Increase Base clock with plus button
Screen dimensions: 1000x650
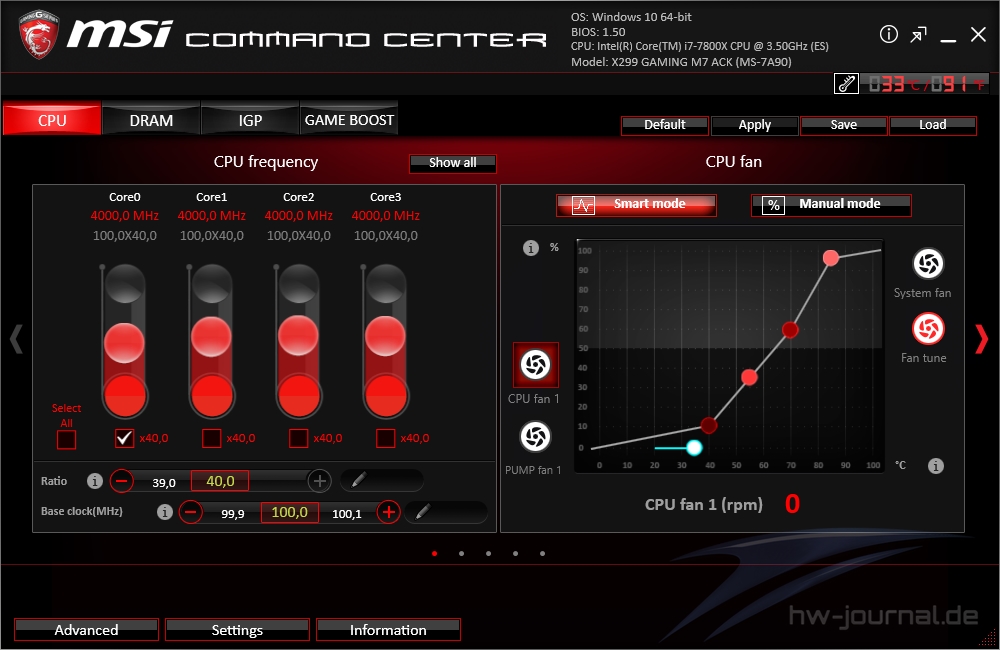[x=388, y=512]
